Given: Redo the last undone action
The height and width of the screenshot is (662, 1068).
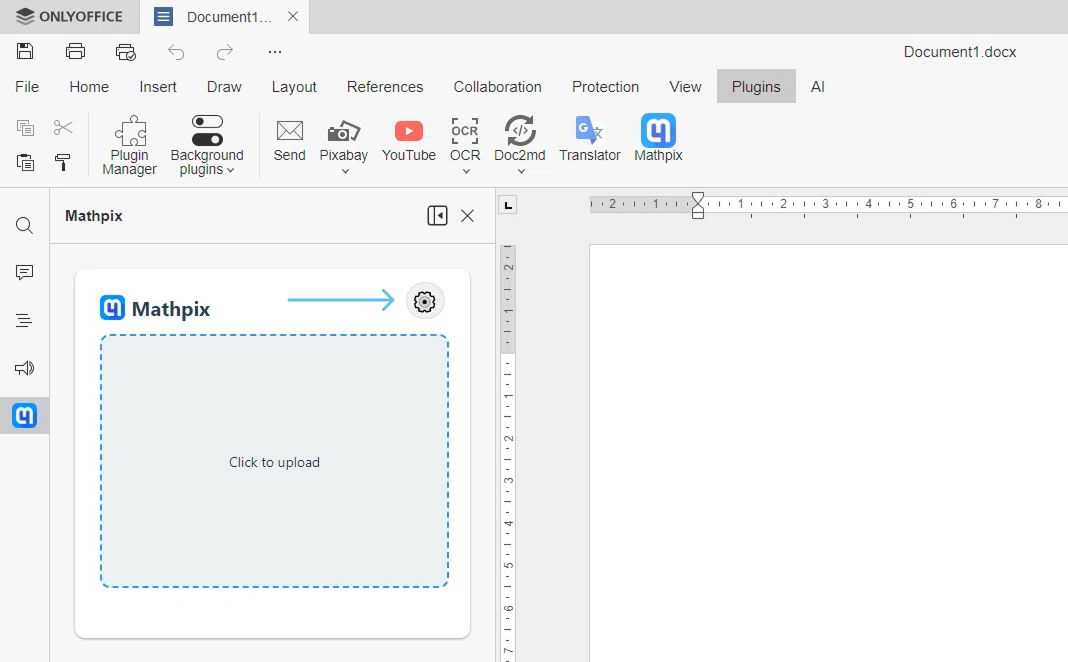Looking at the screenshot, I should click(225, 52).
